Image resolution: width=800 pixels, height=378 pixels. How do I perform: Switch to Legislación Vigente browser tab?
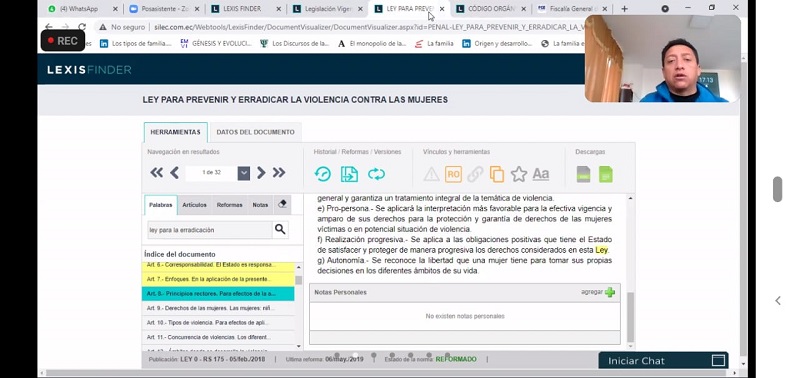coord(327,9)
